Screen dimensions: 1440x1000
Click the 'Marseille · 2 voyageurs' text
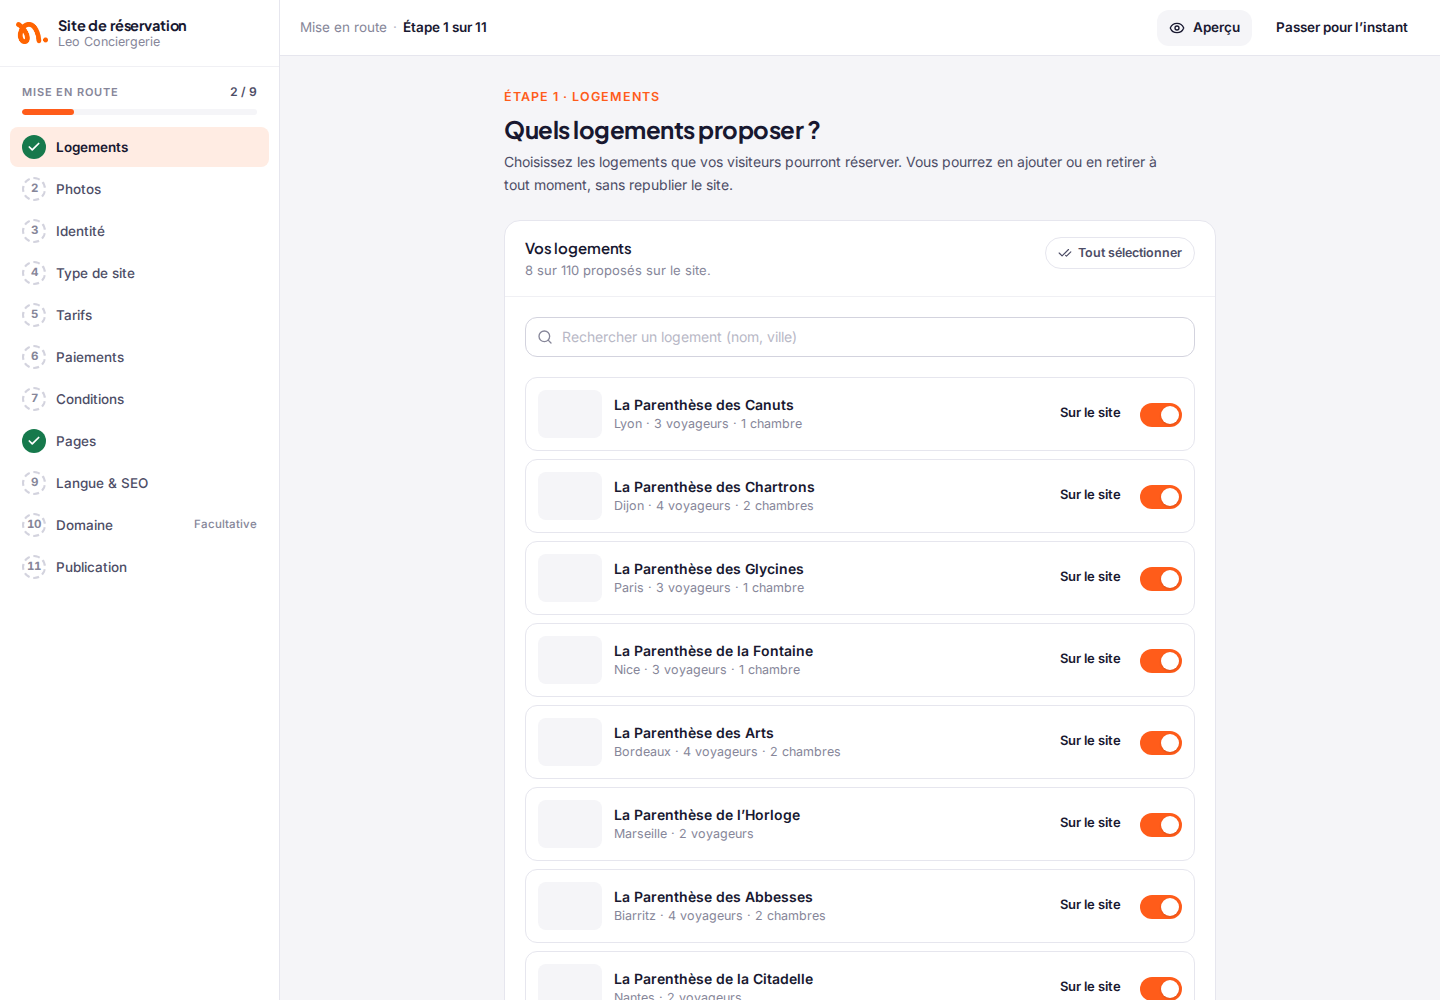[x=684, y=834]
